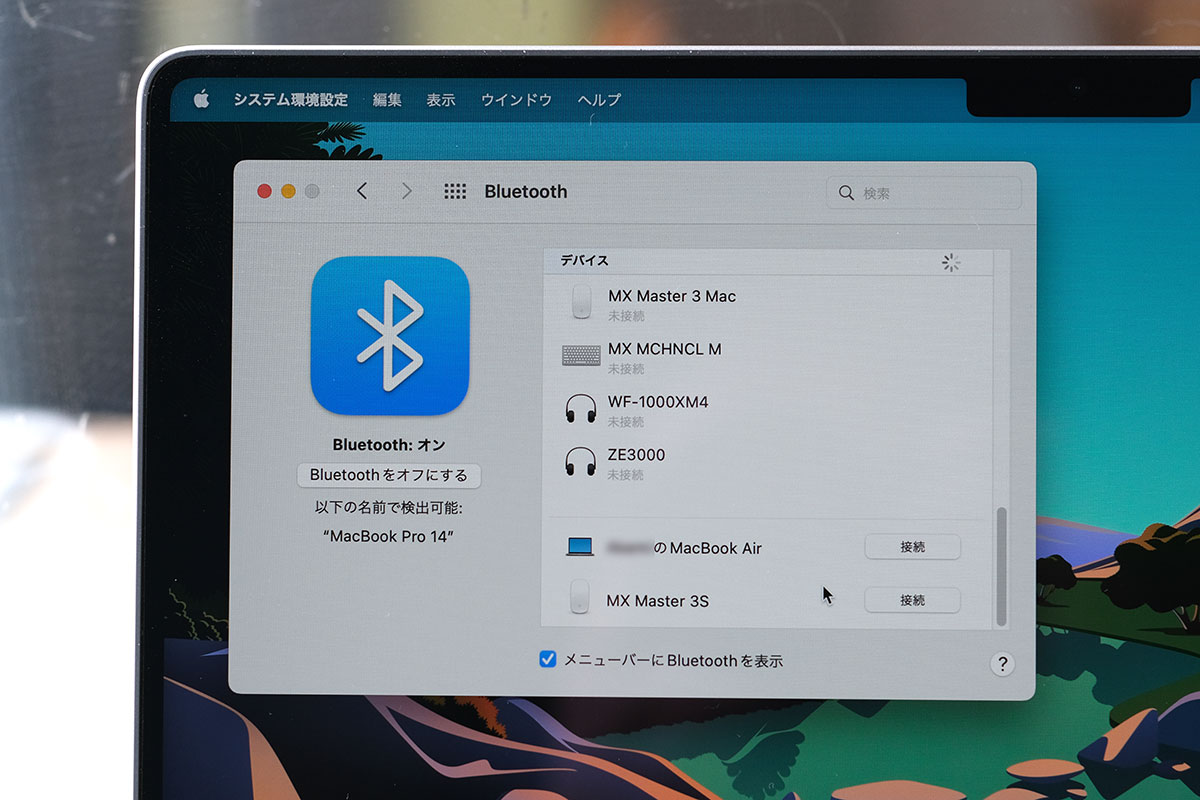Open the 編集 menu

pos(387,100)
